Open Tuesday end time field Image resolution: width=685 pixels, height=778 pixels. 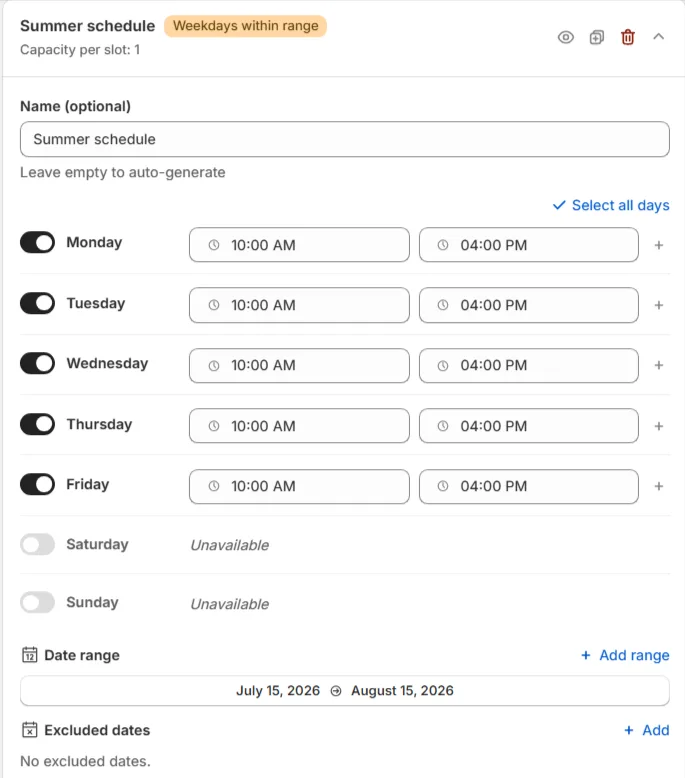click(x=529, y=305)
